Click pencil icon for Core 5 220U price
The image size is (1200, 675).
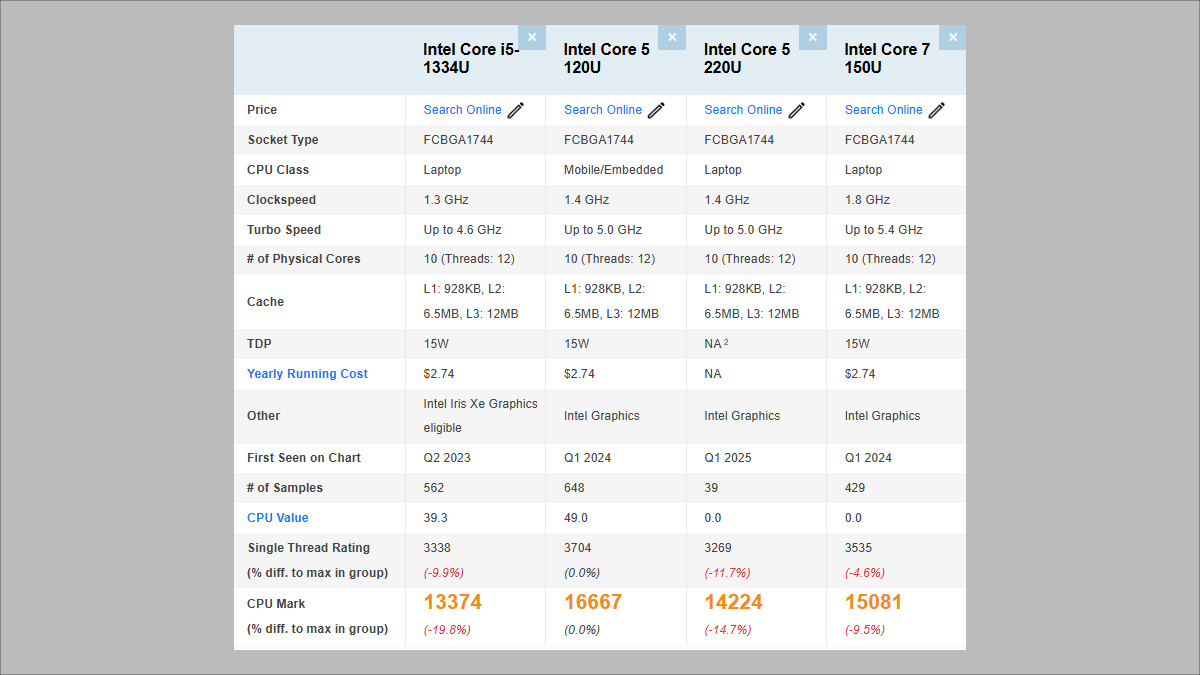[x=797, y=110]
